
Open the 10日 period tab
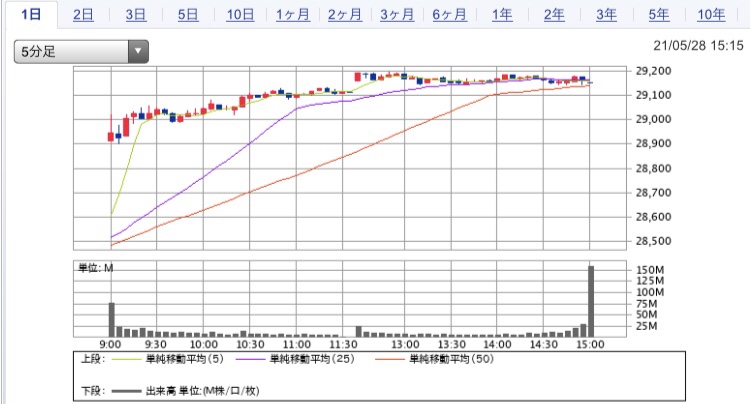(x=240, y=15)
